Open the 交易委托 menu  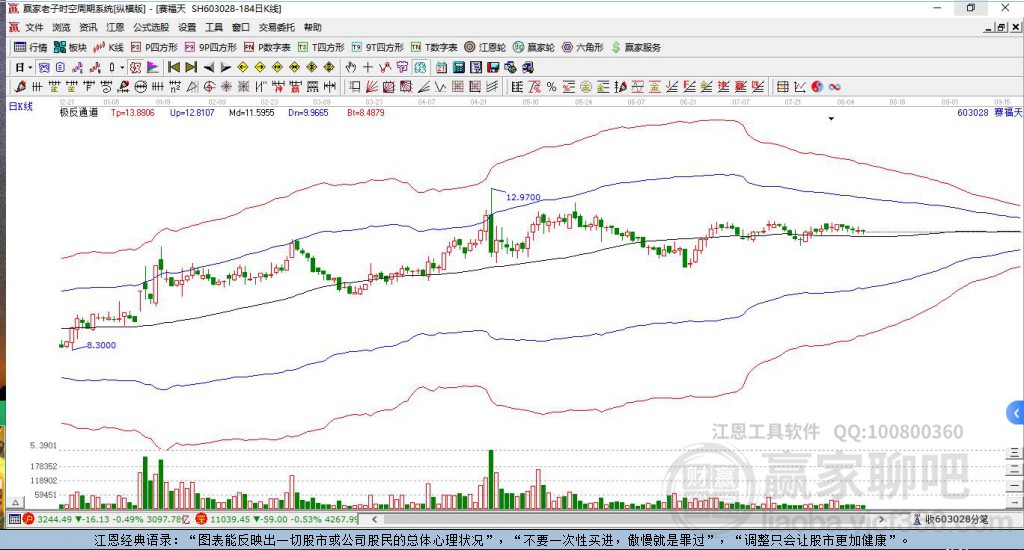click(276, 27)
